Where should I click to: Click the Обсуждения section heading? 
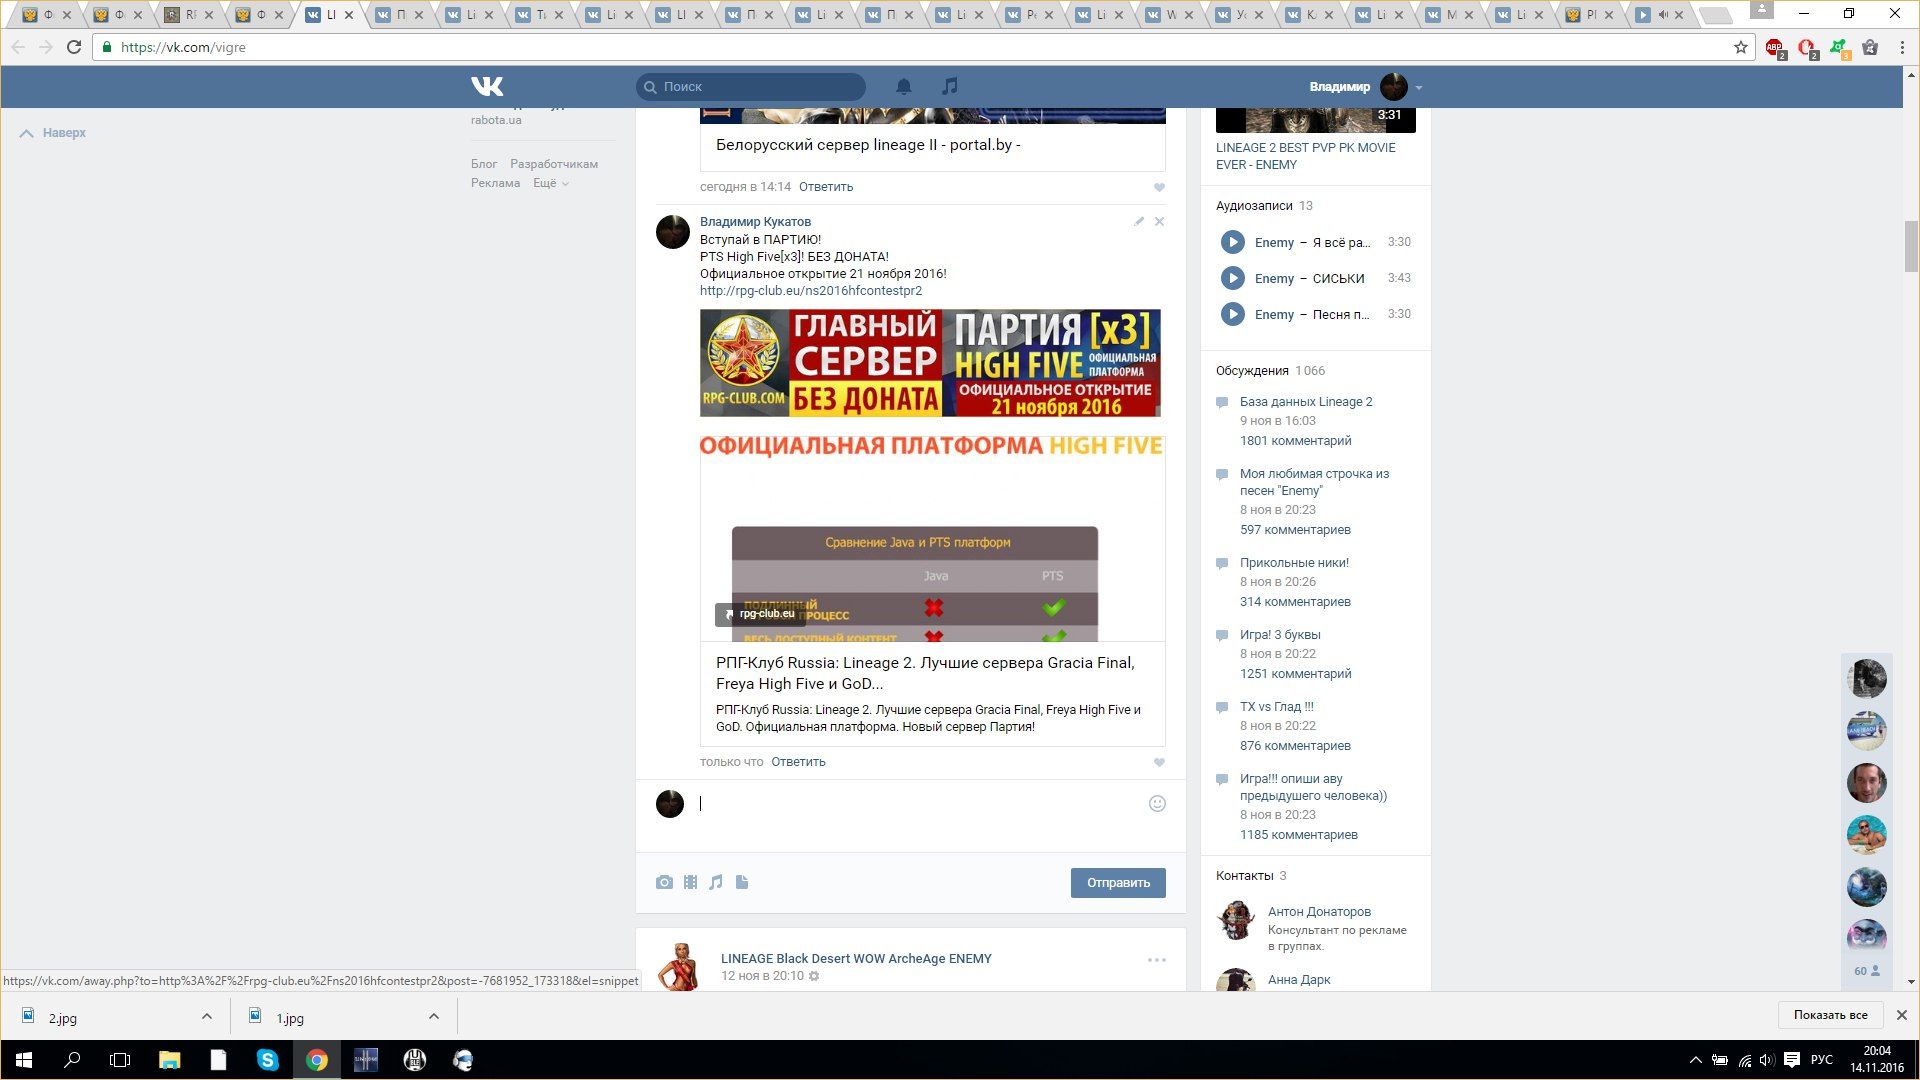(x=1252, y=371)
